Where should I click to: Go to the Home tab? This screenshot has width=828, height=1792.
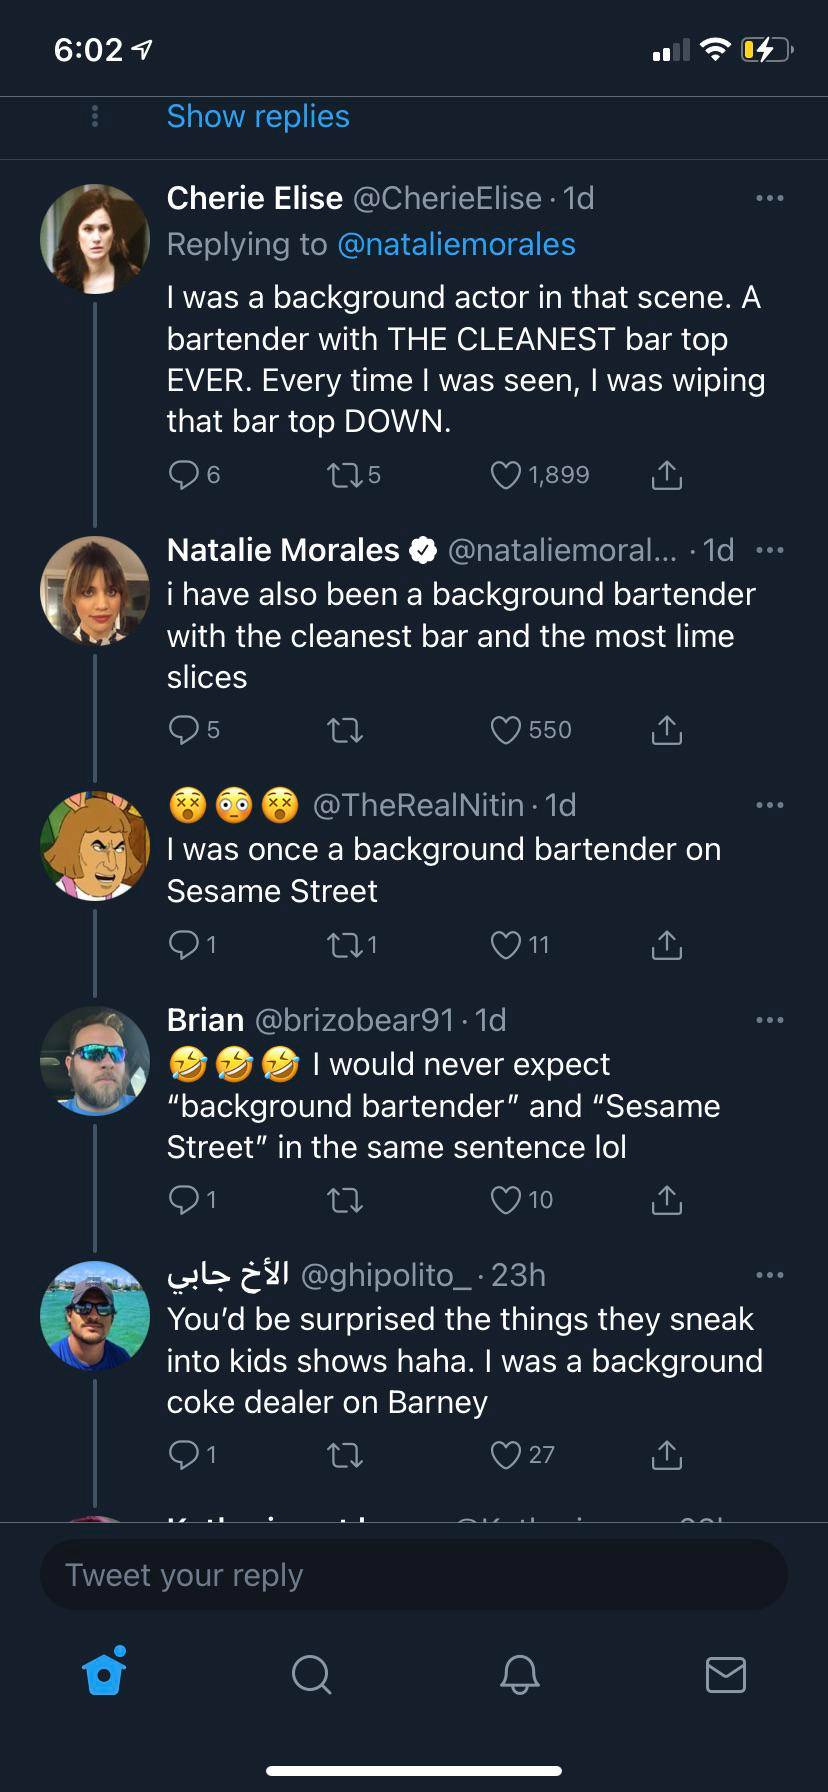103,1675
